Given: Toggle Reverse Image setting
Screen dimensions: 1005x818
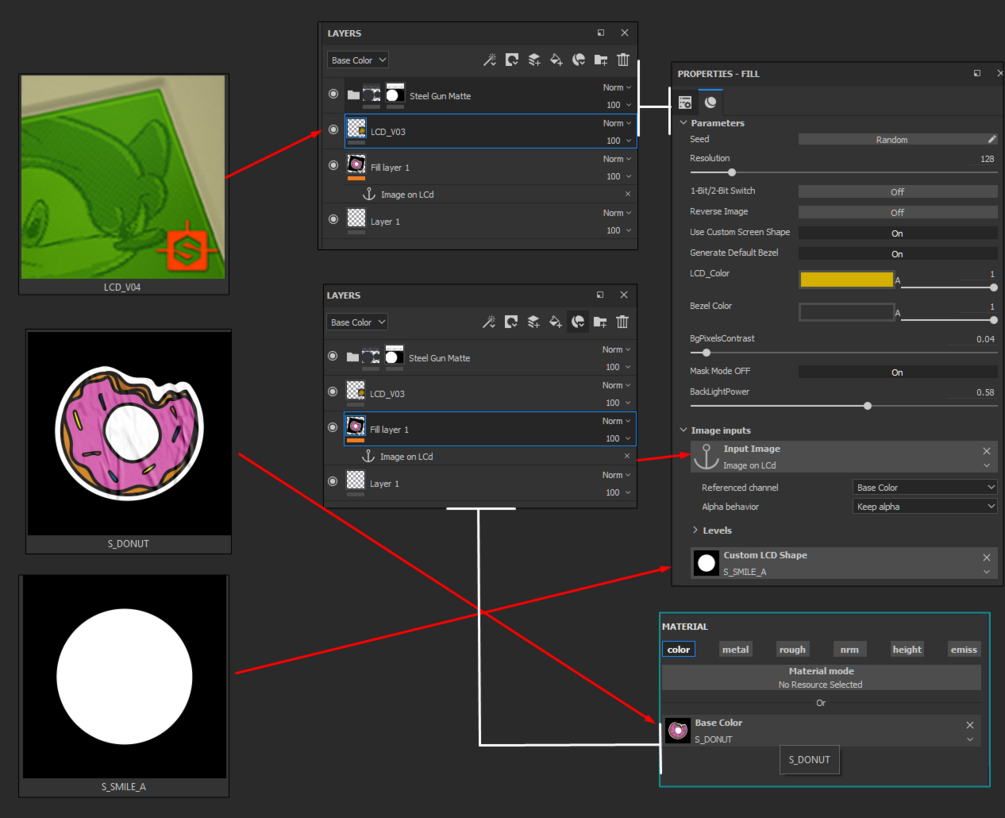Looking at the screenshot, I should pos(897,212).
